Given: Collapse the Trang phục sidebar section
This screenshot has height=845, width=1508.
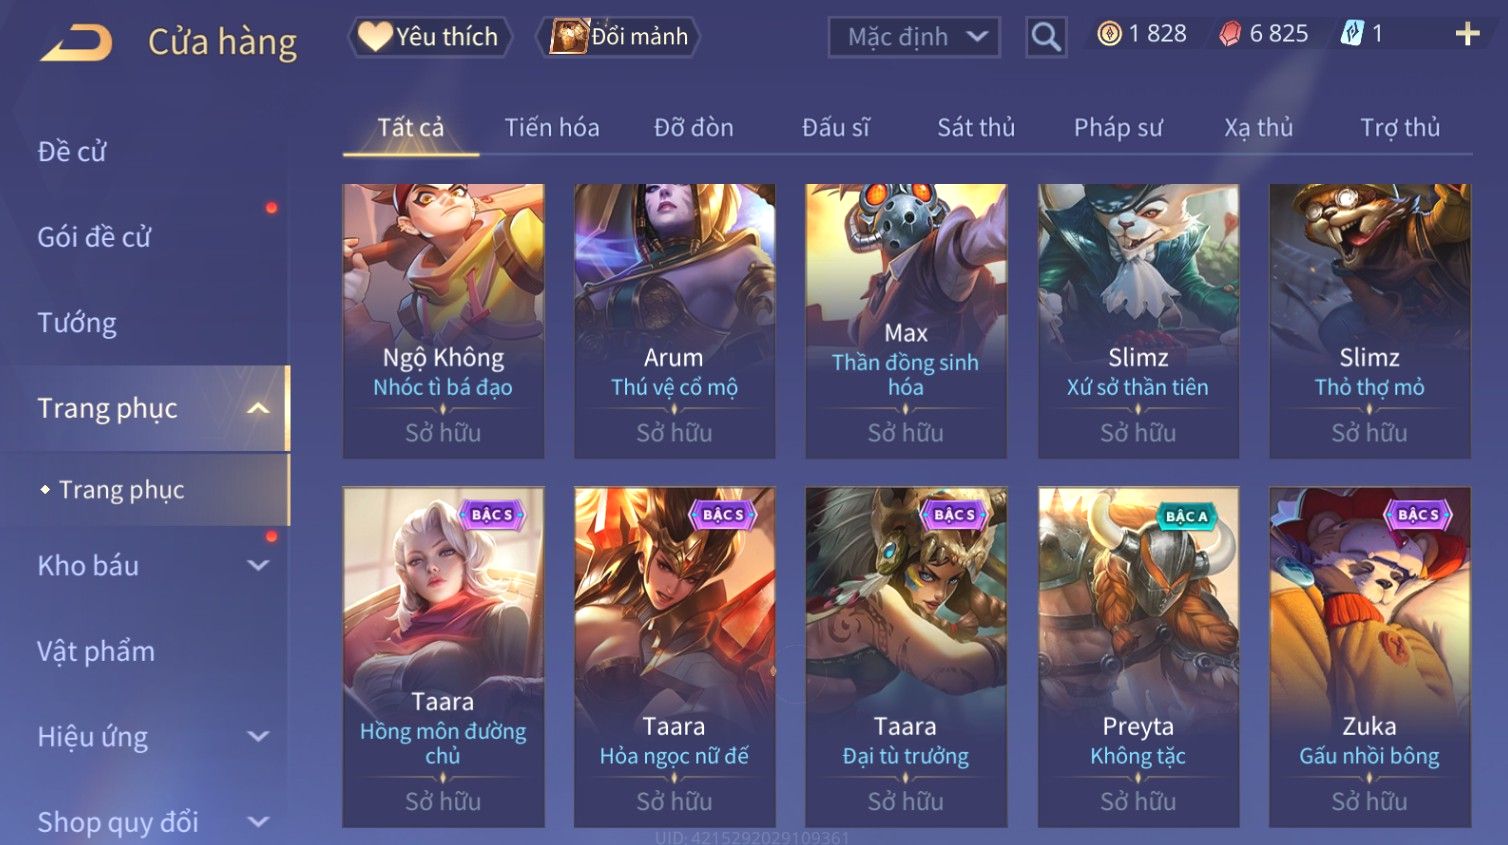Looking at the screenshot, I should click(x=258, y=408).
